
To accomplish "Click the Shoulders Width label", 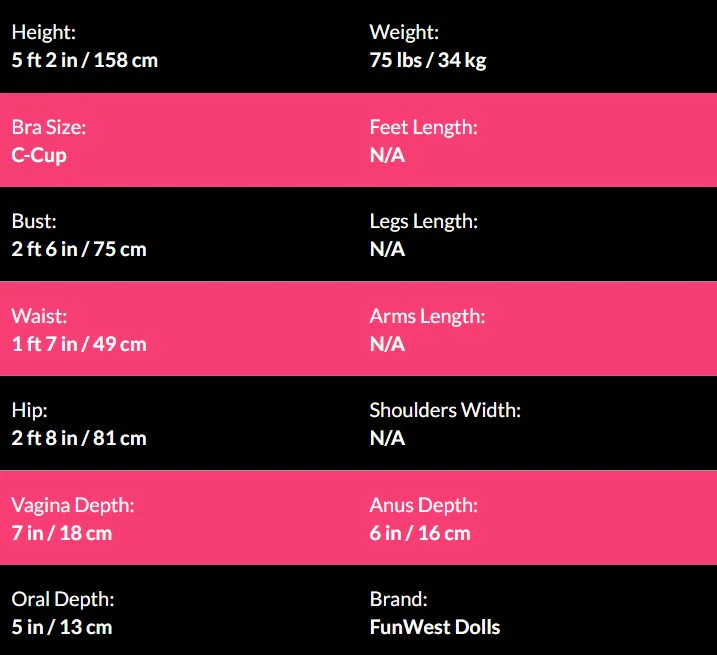I will (445, 410).
